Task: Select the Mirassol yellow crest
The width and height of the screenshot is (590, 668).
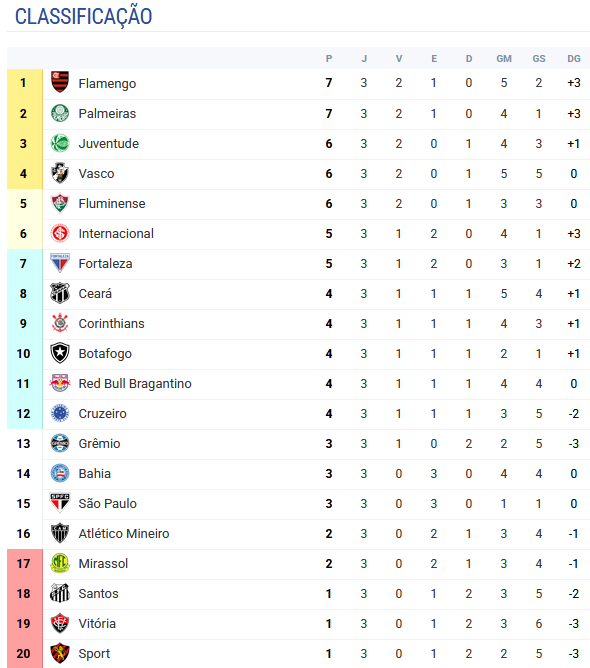Action: point(60,563)
